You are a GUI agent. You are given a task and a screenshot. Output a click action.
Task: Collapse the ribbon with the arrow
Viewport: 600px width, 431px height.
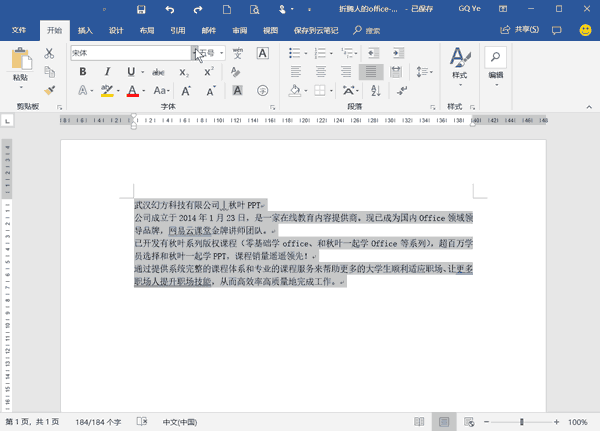click(x=589, y=107)
